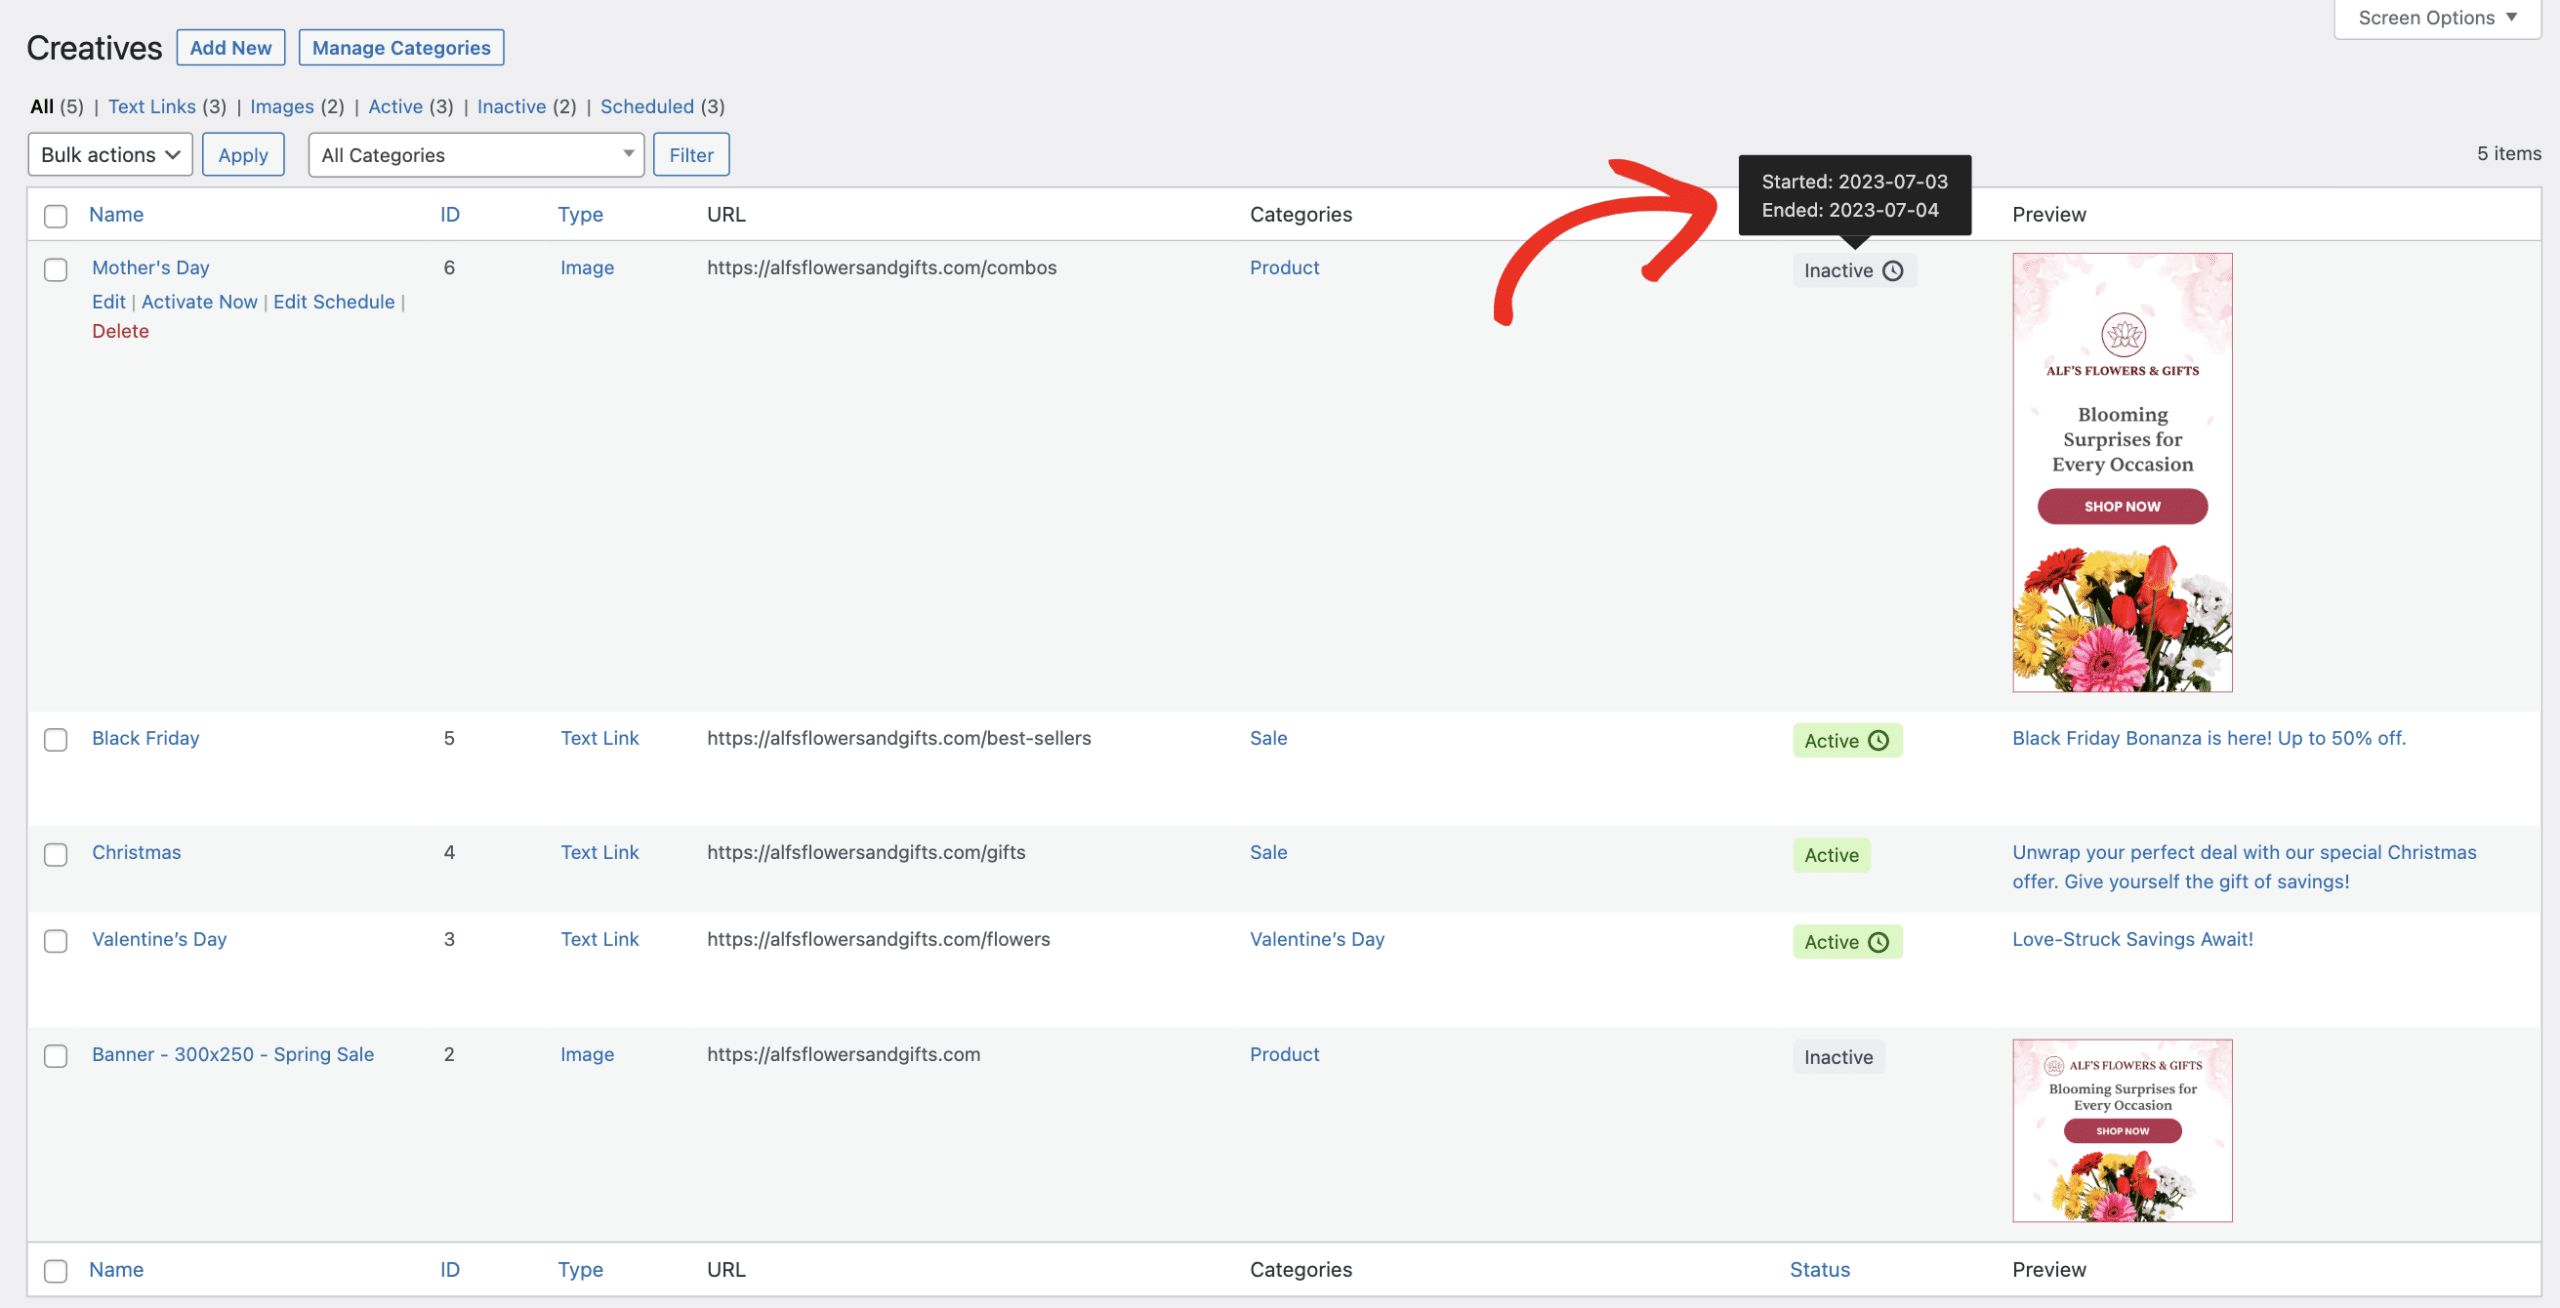Click the Mother's Day creative preview thumbnail
The width and height of the screenshot is (2560, 1308).
2121,472
